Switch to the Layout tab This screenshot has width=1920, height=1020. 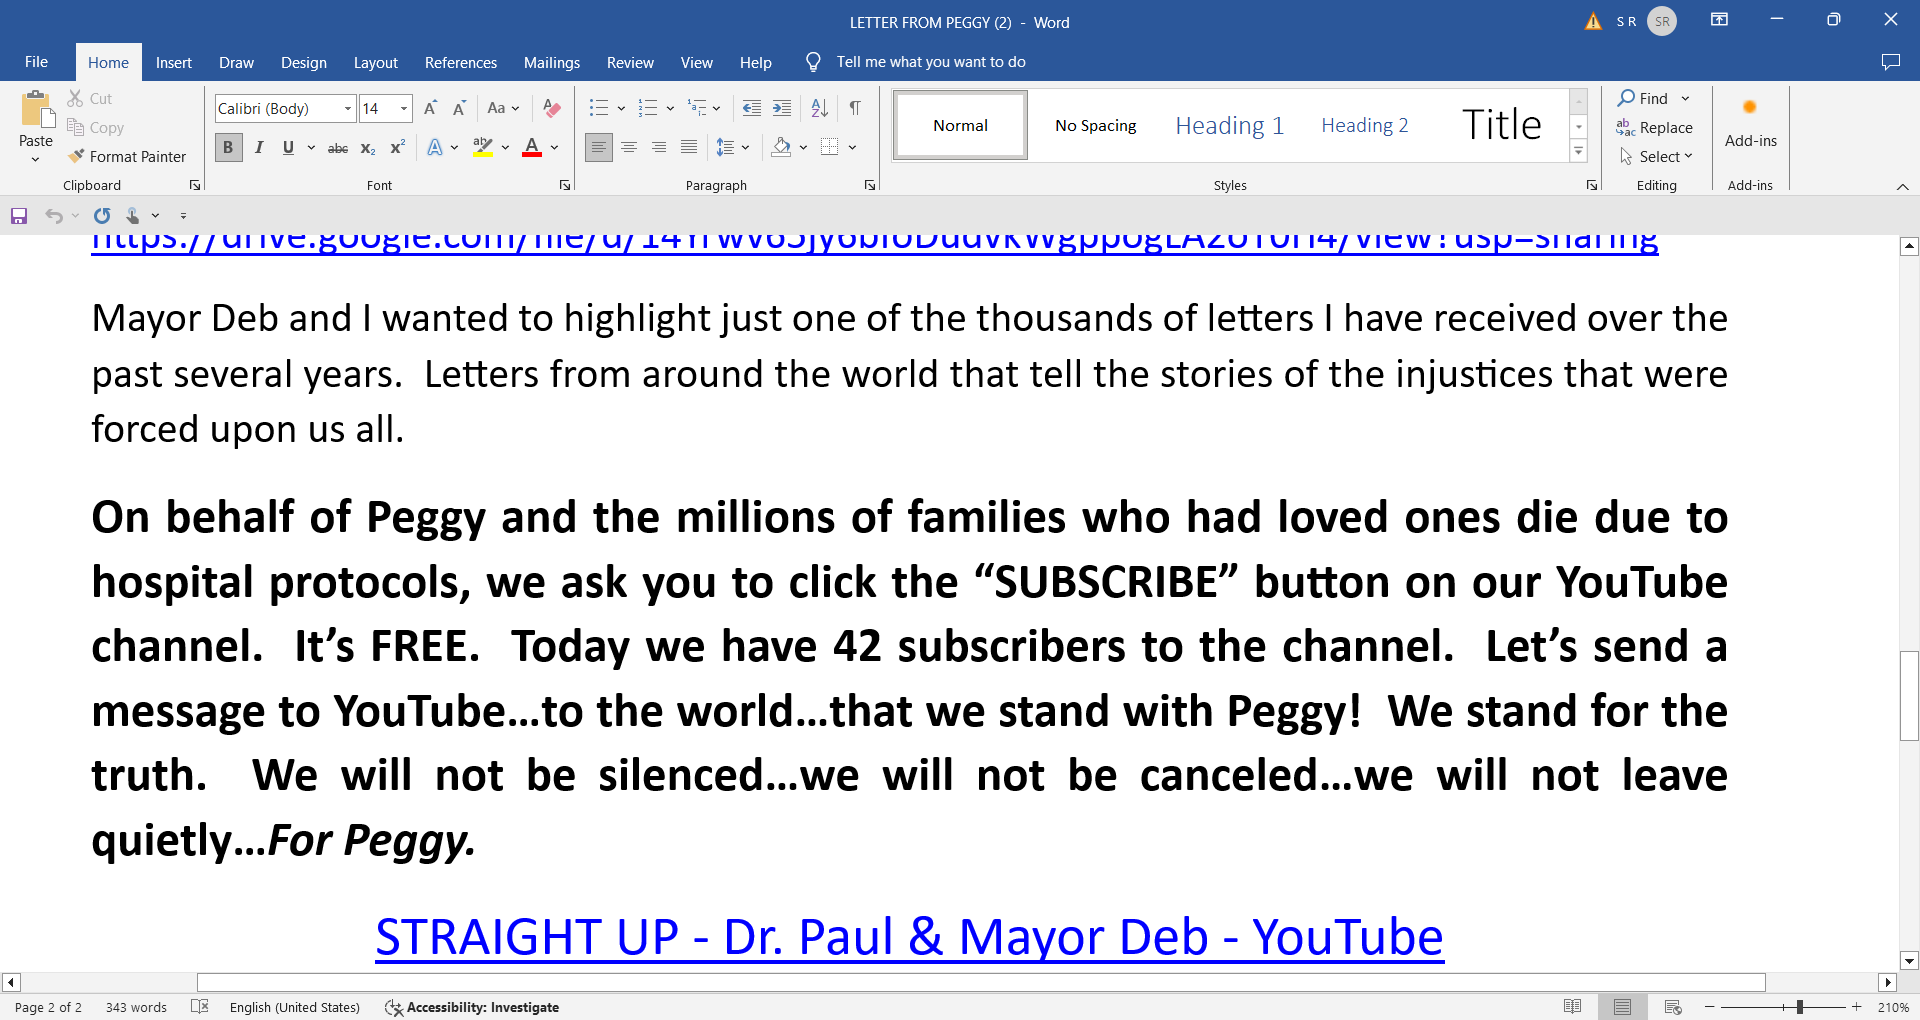[x=376, y=62]
